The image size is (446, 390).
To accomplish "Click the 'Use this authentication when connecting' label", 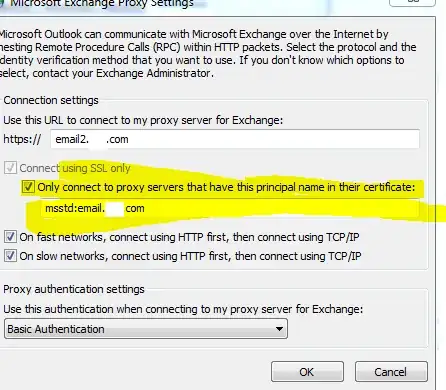I will point(183,309).
